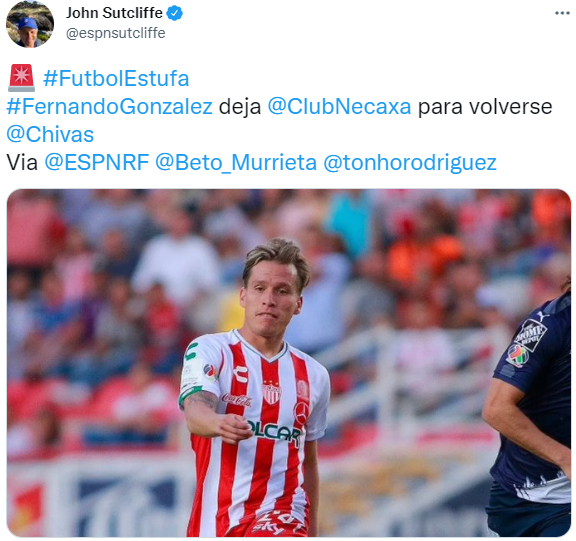Visit the @Chivas mention
The width and height of the screenshot is (576, 541).
pyautogui.click(x=50, y=134)
